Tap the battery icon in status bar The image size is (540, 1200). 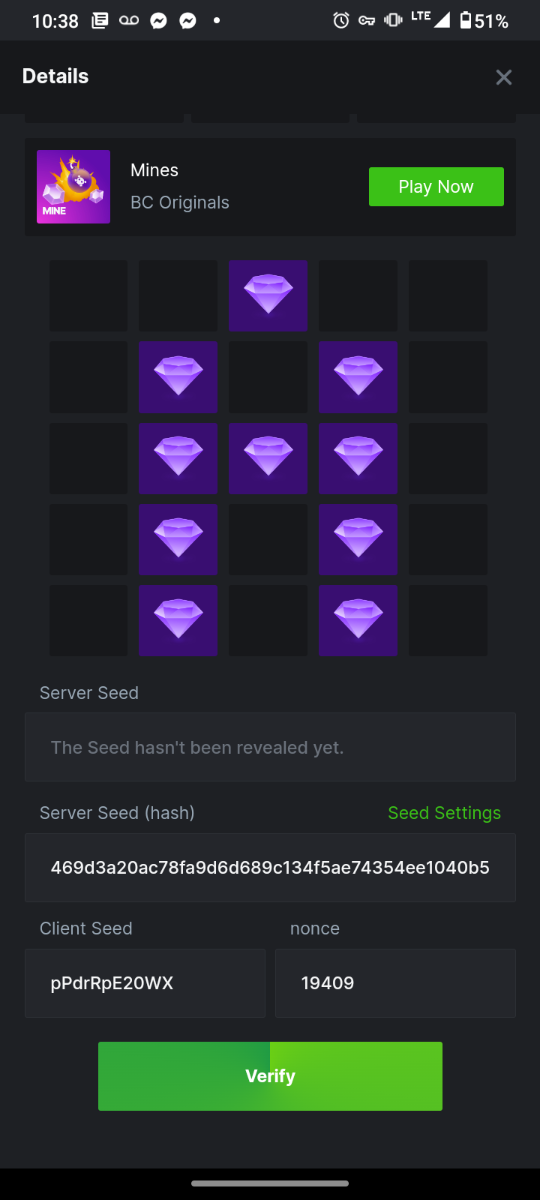click(465, 21)
